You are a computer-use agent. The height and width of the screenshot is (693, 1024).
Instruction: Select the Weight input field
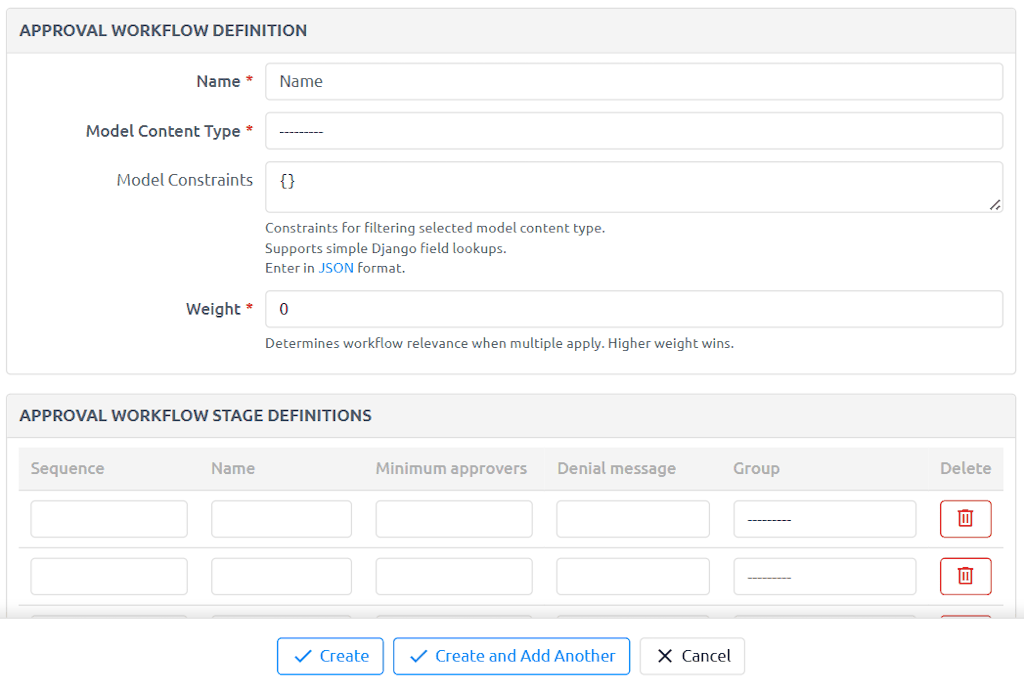tap(633, 309)
